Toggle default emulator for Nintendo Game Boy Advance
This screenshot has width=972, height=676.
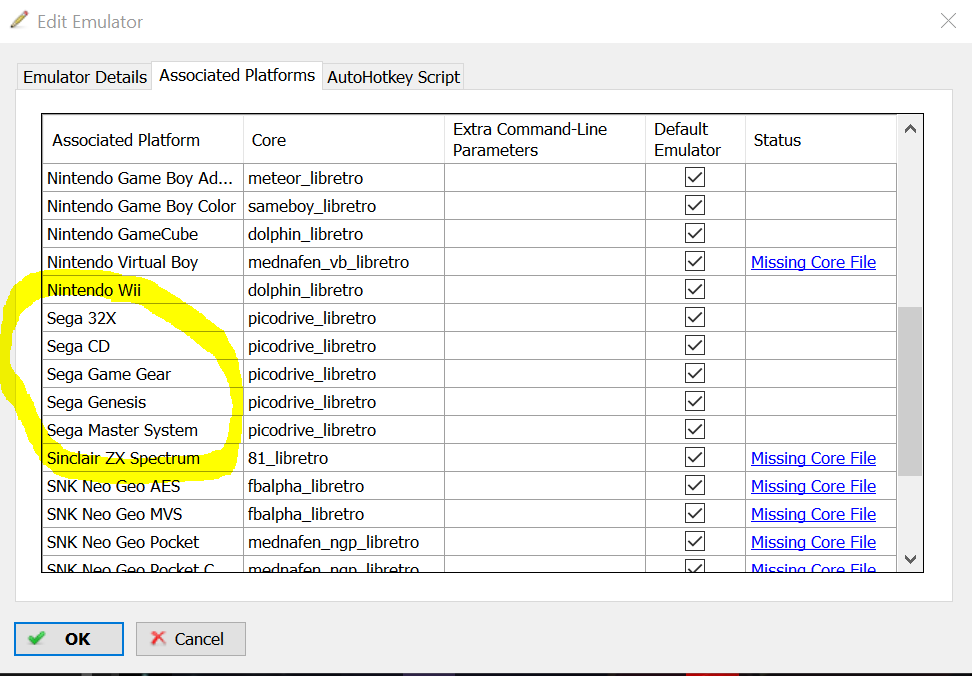695,177
